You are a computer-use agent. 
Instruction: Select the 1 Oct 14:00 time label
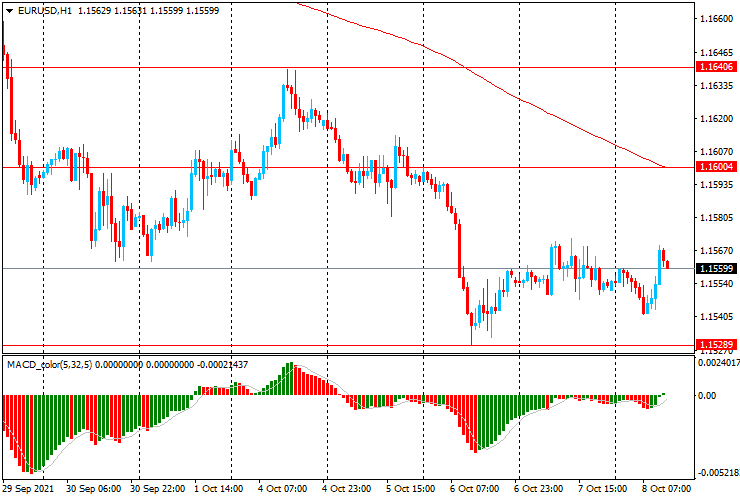click(x=219, y=488)
